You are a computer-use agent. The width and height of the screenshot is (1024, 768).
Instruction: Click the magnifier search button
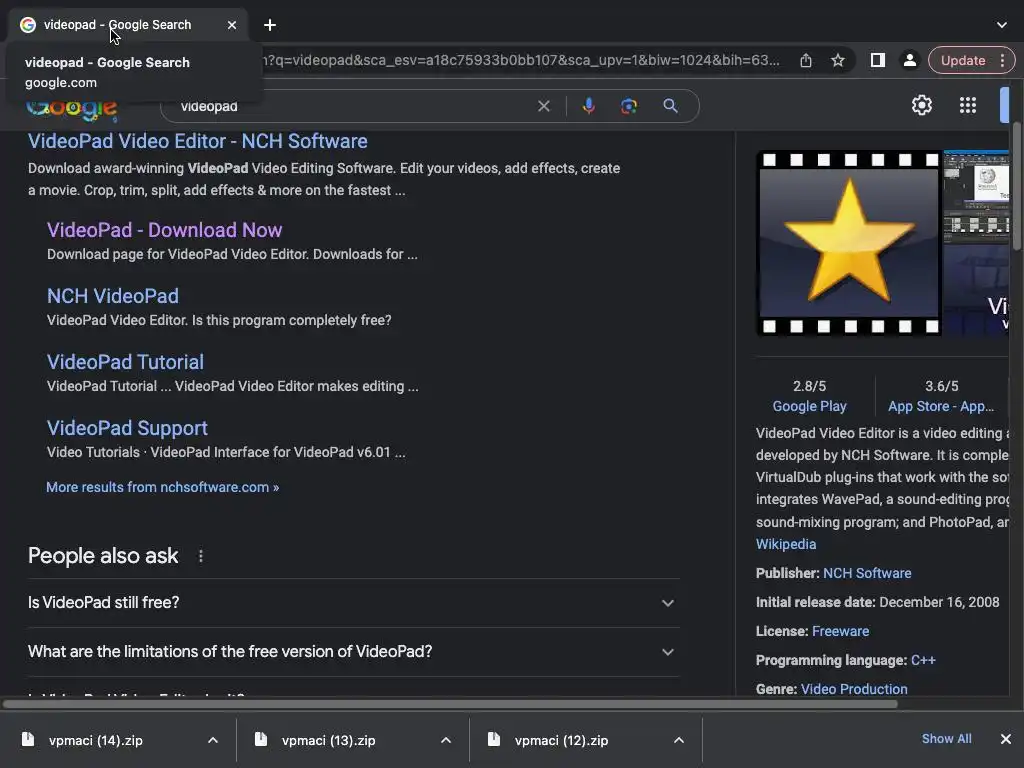[670, 106]
